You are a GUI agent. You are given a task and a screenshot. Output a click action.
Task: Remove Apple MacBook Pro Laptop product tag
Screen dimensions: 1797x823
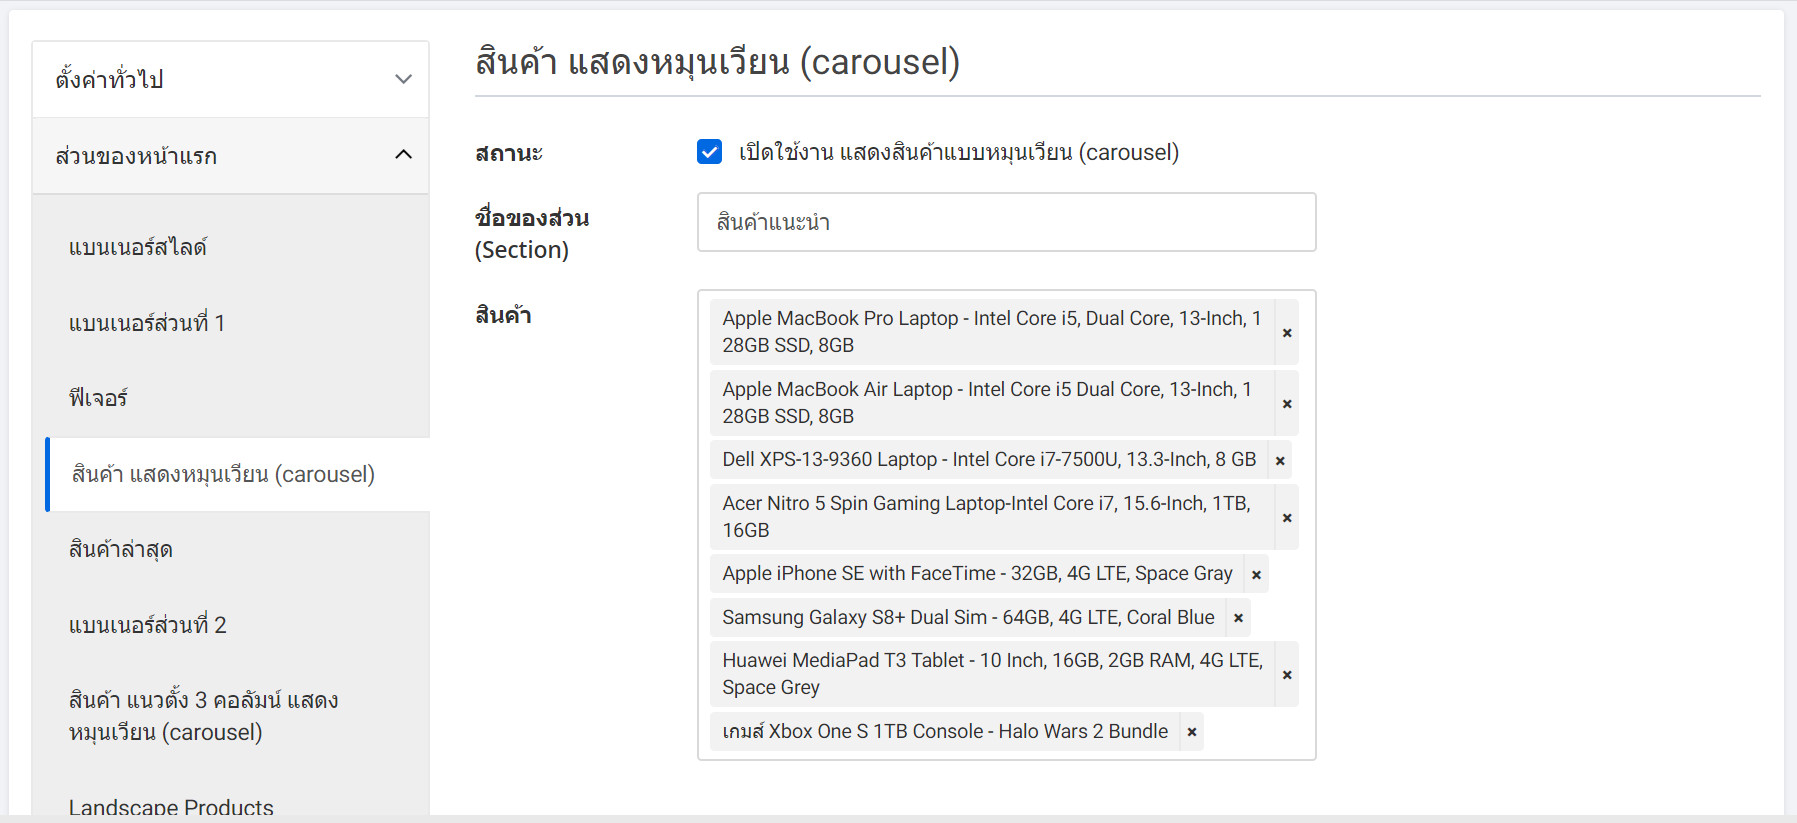[x=1287, y=332]
